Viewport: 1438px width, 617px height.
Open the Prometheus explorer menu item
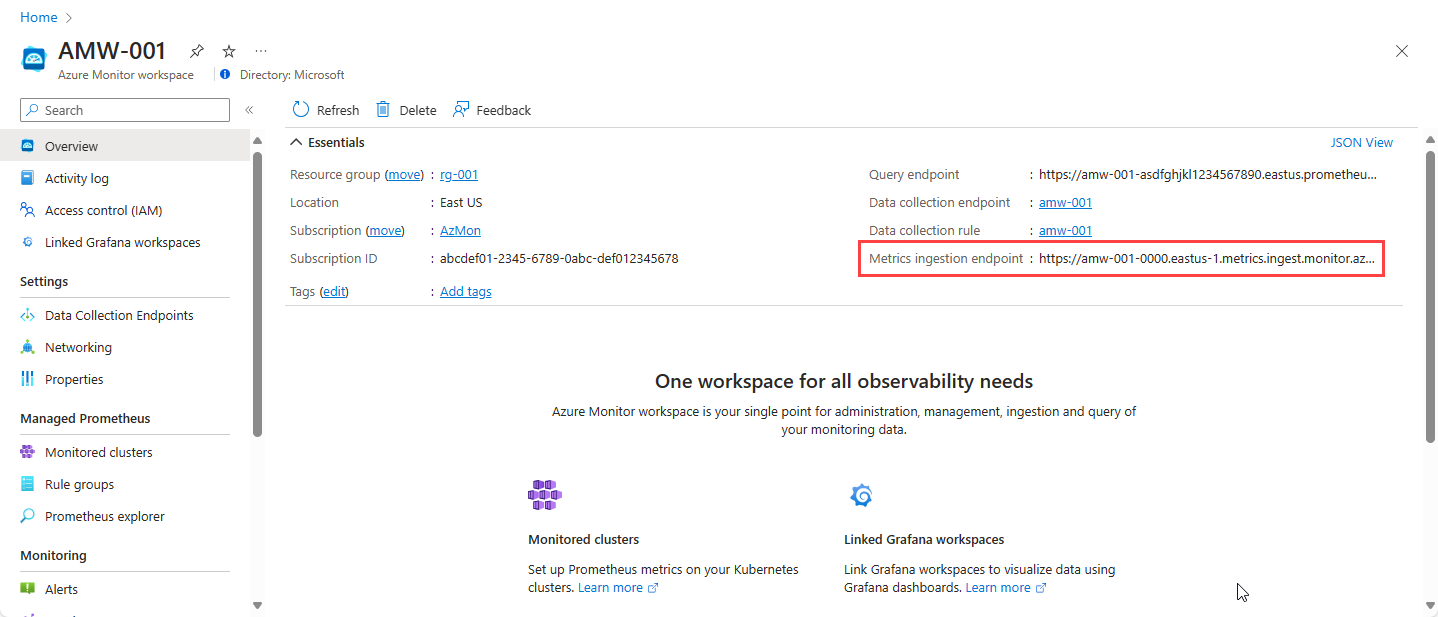(125, 516)
